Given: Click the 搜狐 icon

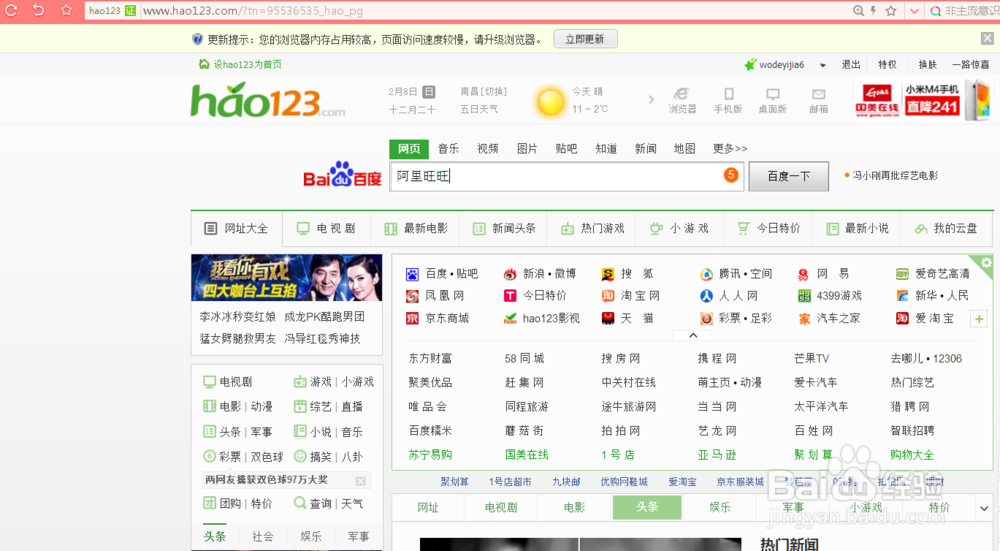Looking at the screenshot, I should click(x=607, y=274).
